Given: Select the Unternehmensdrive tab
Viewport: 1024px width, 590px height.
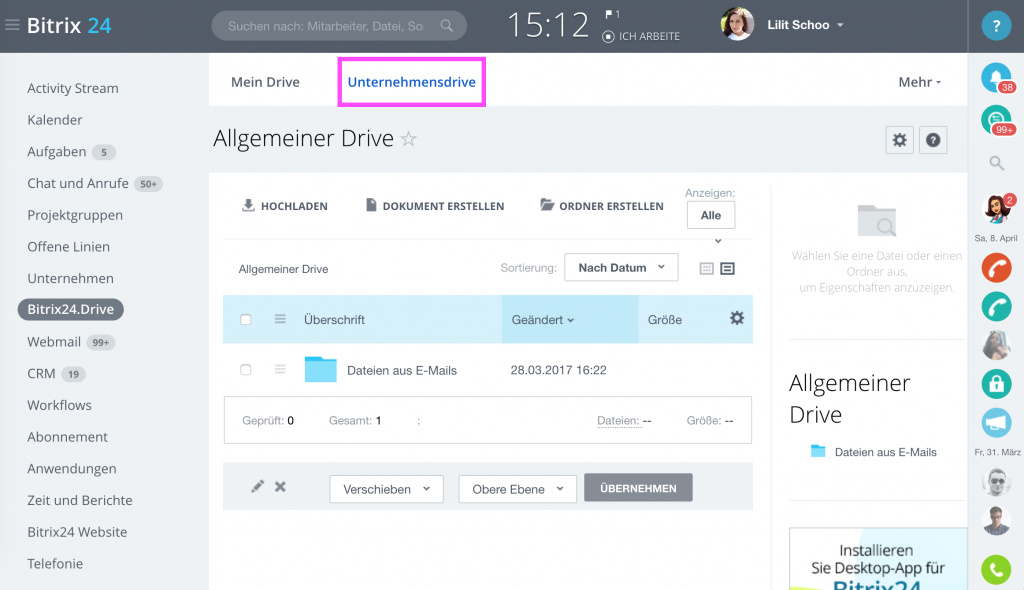Looking at the screenshot, I should 411,82.
